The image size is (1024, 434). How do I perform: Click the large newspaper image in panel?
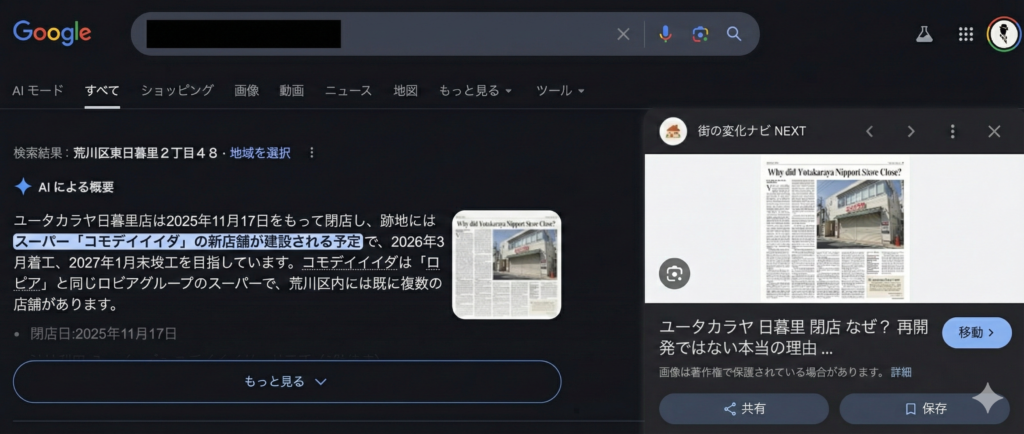point(836,228)
